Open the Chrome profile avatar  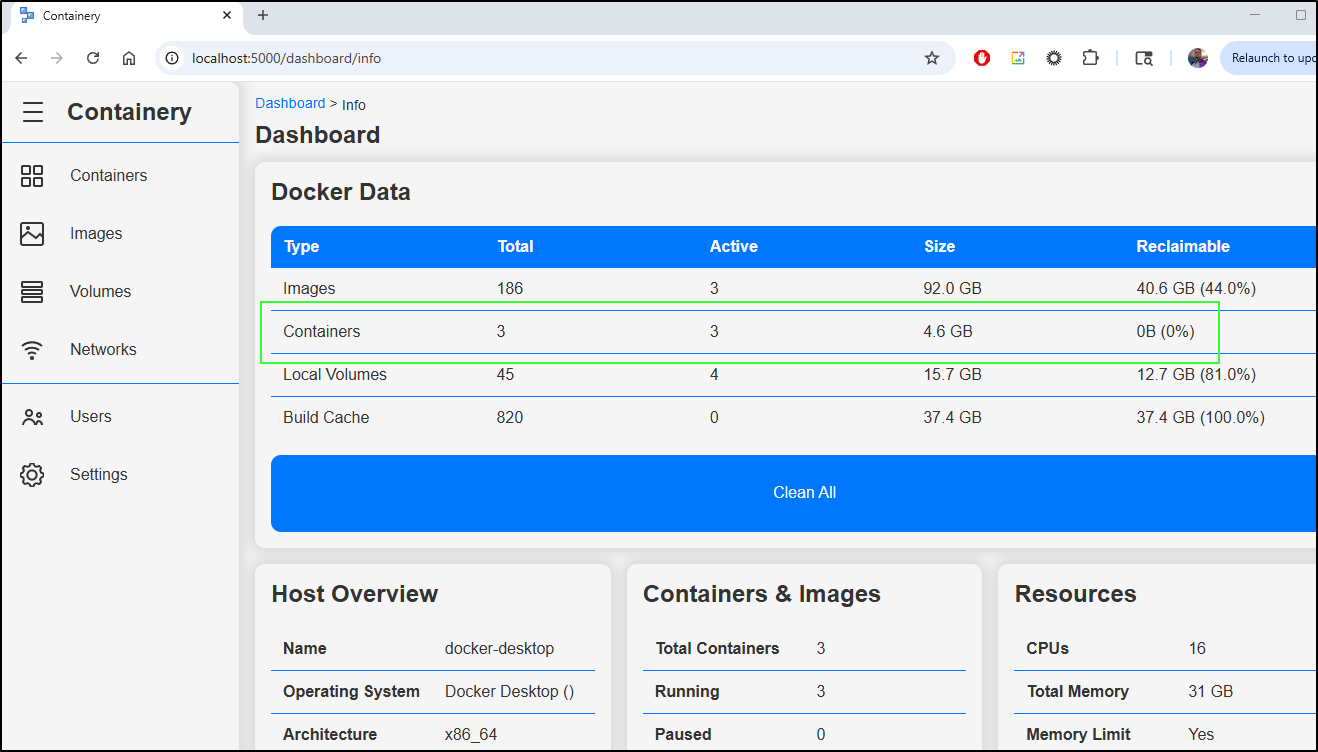[1198, 58]
